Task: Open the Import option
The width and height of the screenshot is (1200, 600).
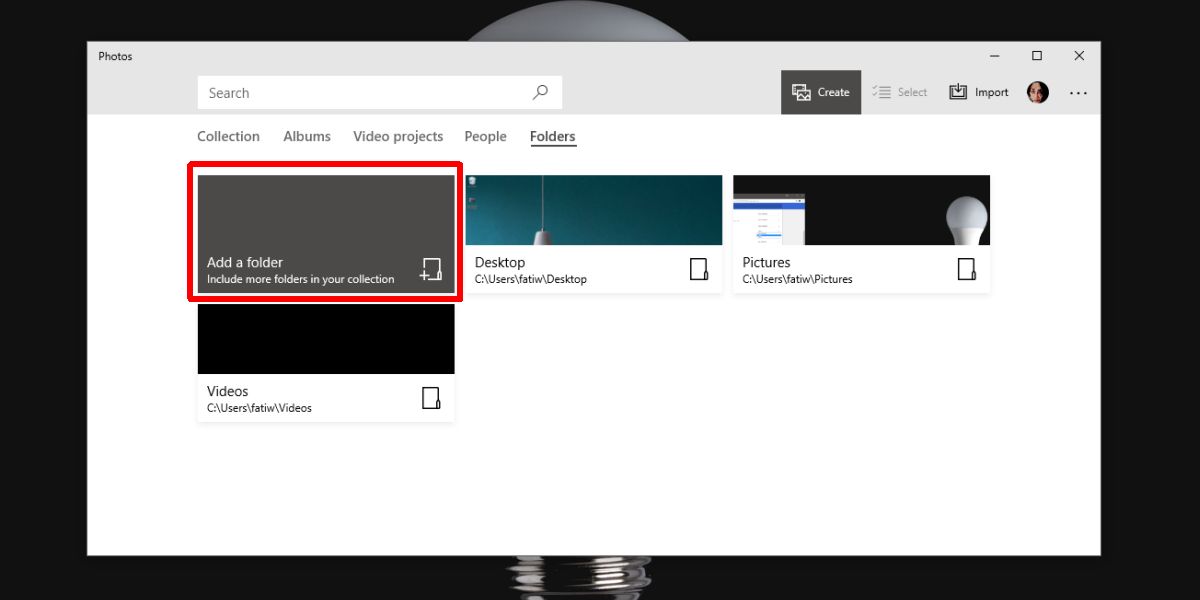Action: (x=979, y=92)
